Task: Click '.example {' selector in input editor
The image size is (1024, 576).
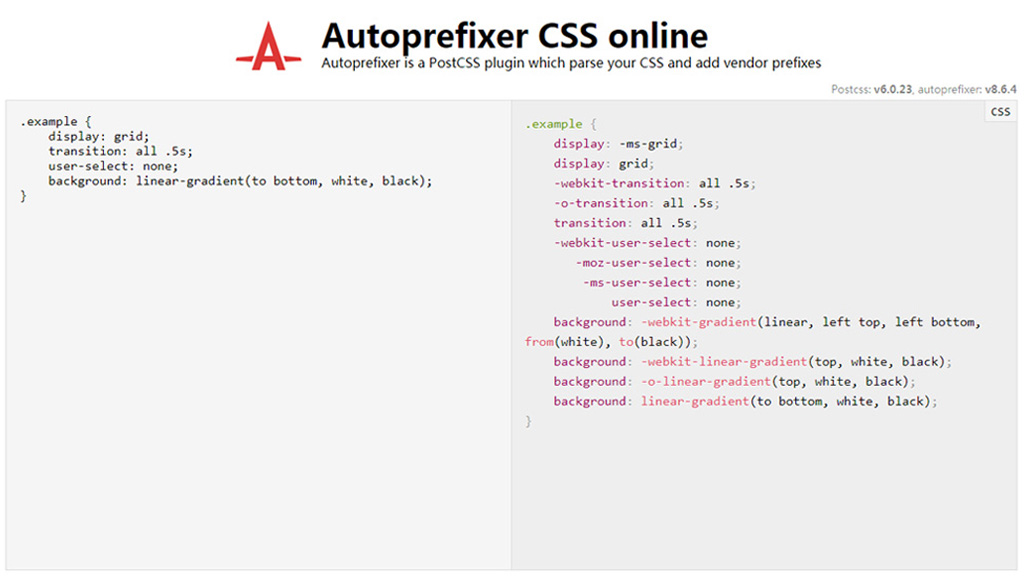Action: [x=56, y=121]
